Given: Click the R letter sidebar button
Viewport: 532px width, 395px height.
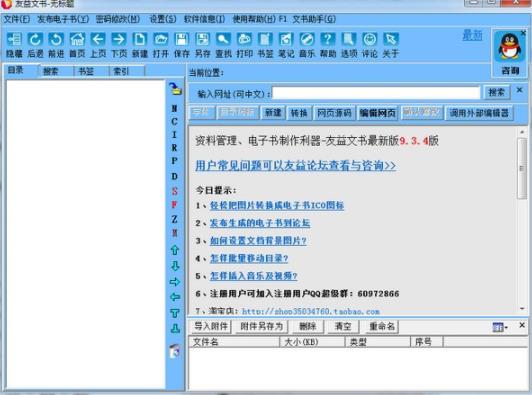Looking at the screenshot, I should pos(174,148).
